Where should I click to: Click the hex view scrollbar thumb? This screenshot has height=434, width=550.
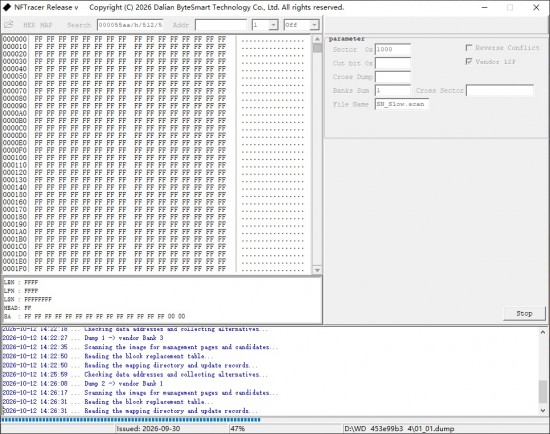317,48
